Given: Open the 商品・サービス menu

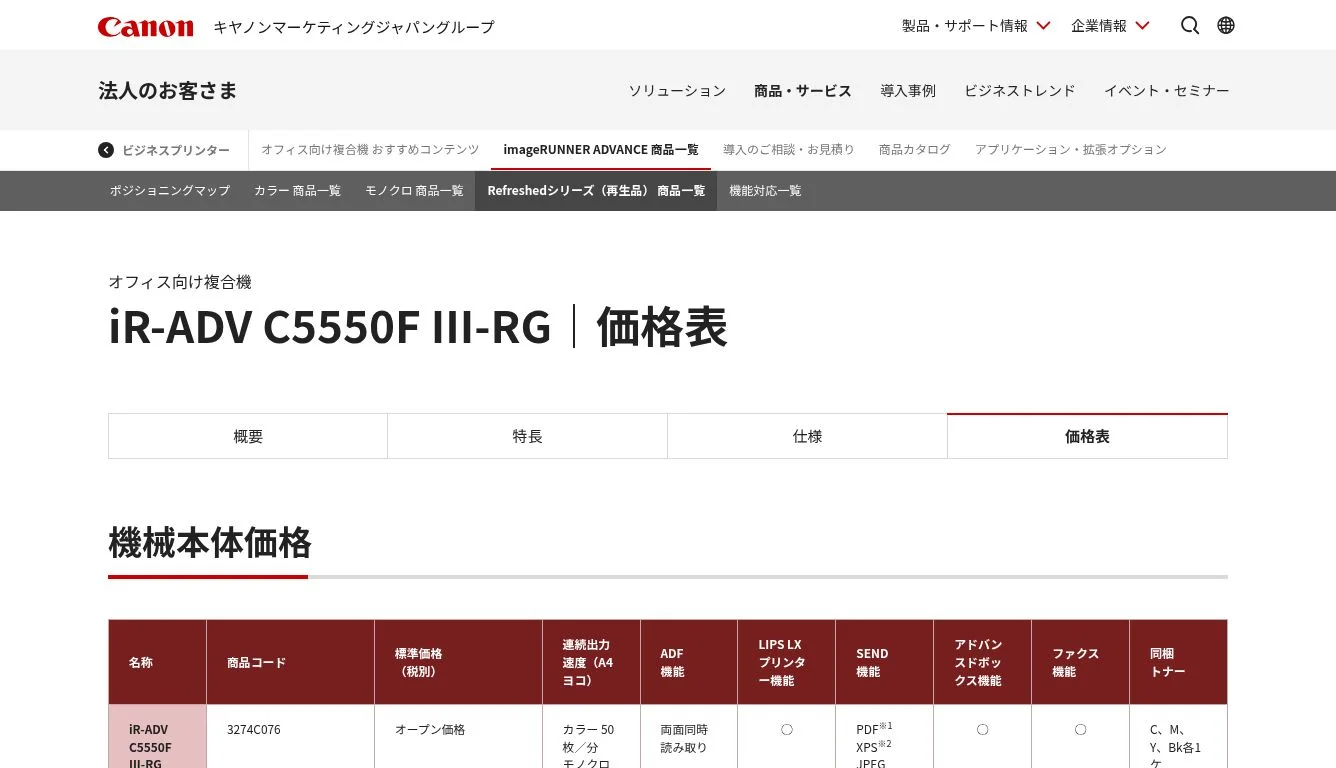Looking at the screenshot, I should [x=803, y=91].
